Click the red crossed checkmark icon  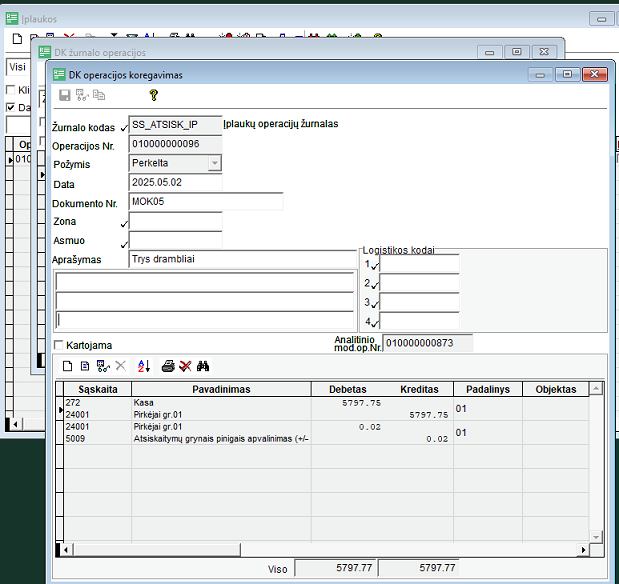coord(185,366)
